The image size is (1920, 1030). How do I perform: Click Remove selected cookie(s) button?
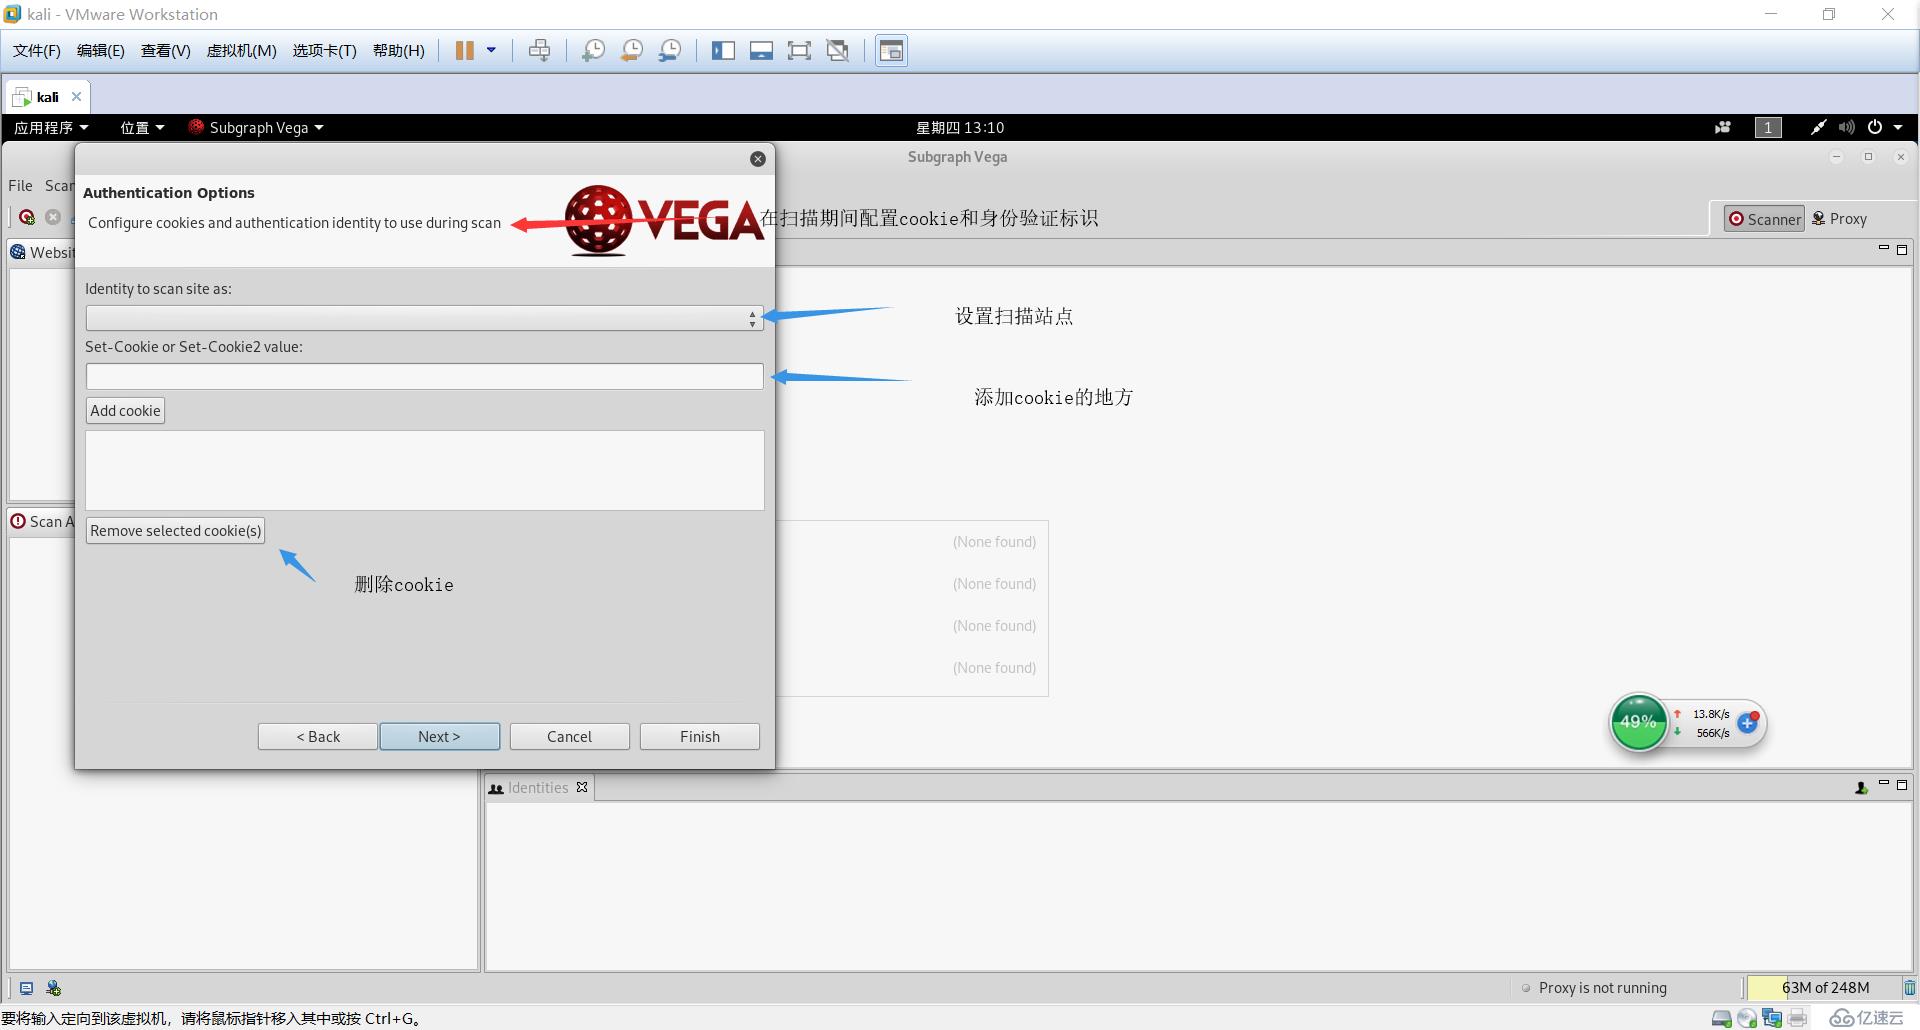[176, 531]
